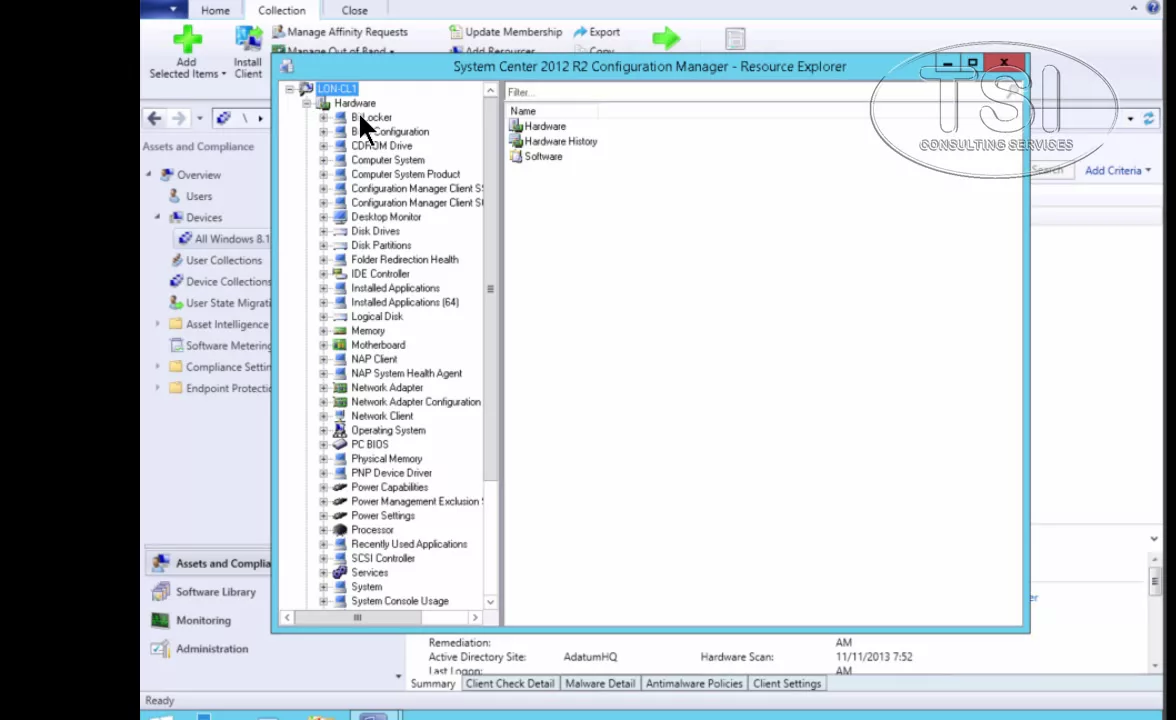The width and height of the screenshot is (1176, 720).
Task: Open the Close ribbon tab
Action: pos(355,10)
